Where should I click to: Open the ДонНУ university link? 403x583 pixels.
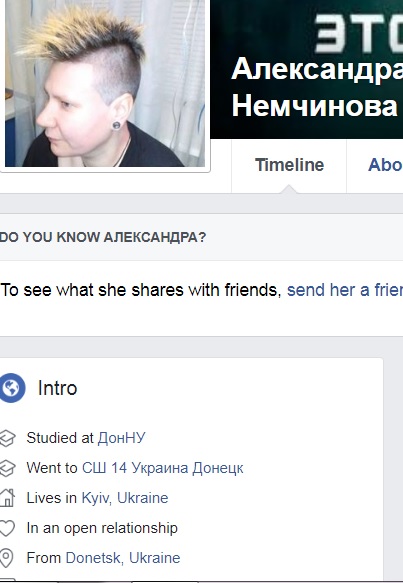(x=121, y=438)
